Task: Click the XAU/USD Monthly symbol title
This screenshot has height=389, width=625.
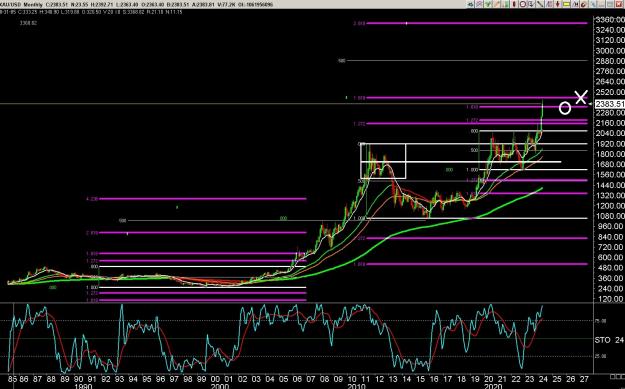Action: (x=22, y=5)
